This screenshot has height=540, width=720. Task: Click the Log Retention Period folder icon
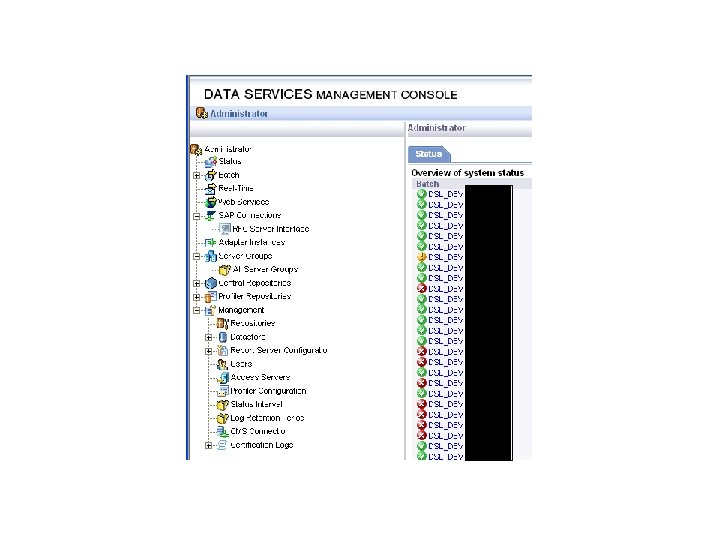pyautogui.click(x=223, y=418)
